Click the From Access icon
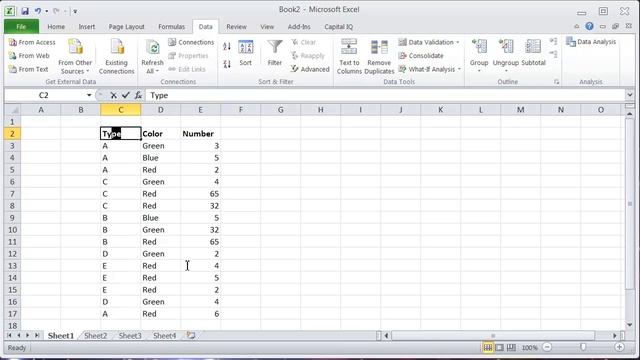The height and width of the screenshot is (360, 640). [13, 42]
